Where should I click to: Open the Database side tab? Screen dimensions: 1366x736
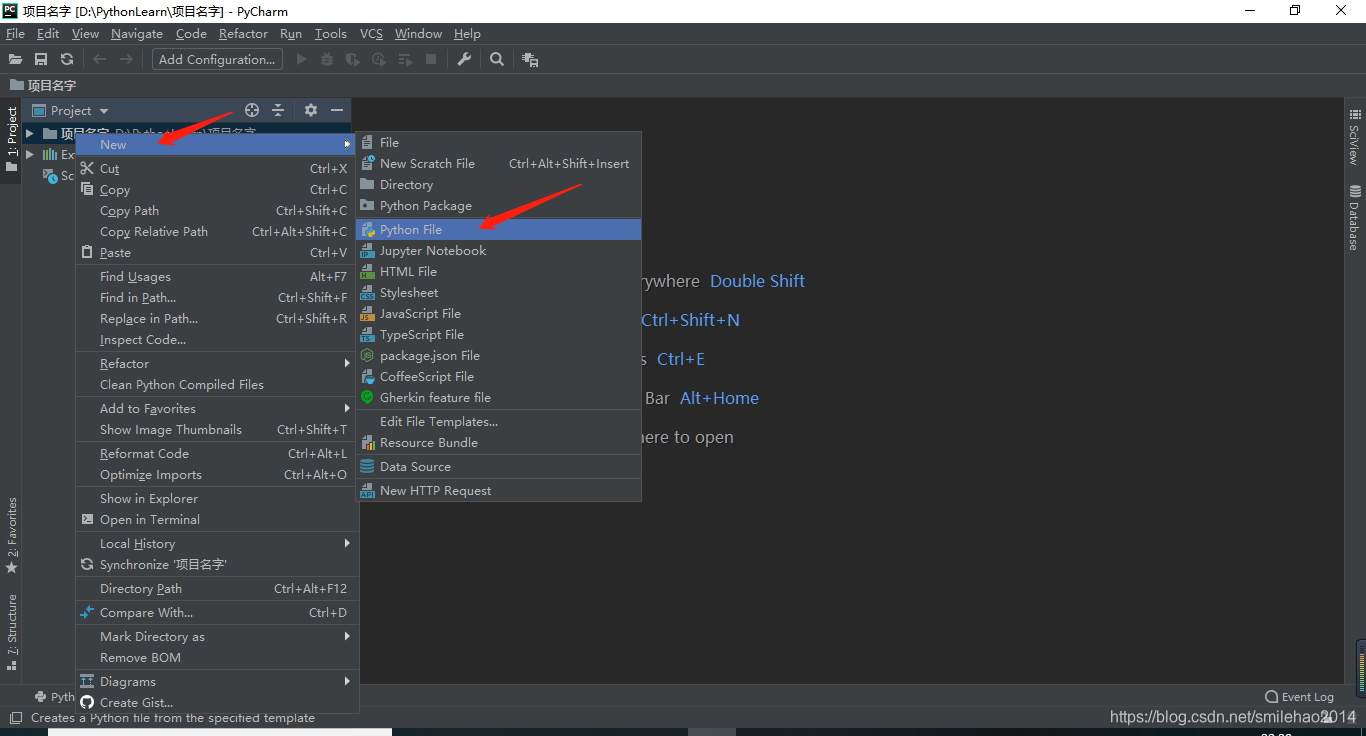pyautogui.click(x=1354, y=218)
